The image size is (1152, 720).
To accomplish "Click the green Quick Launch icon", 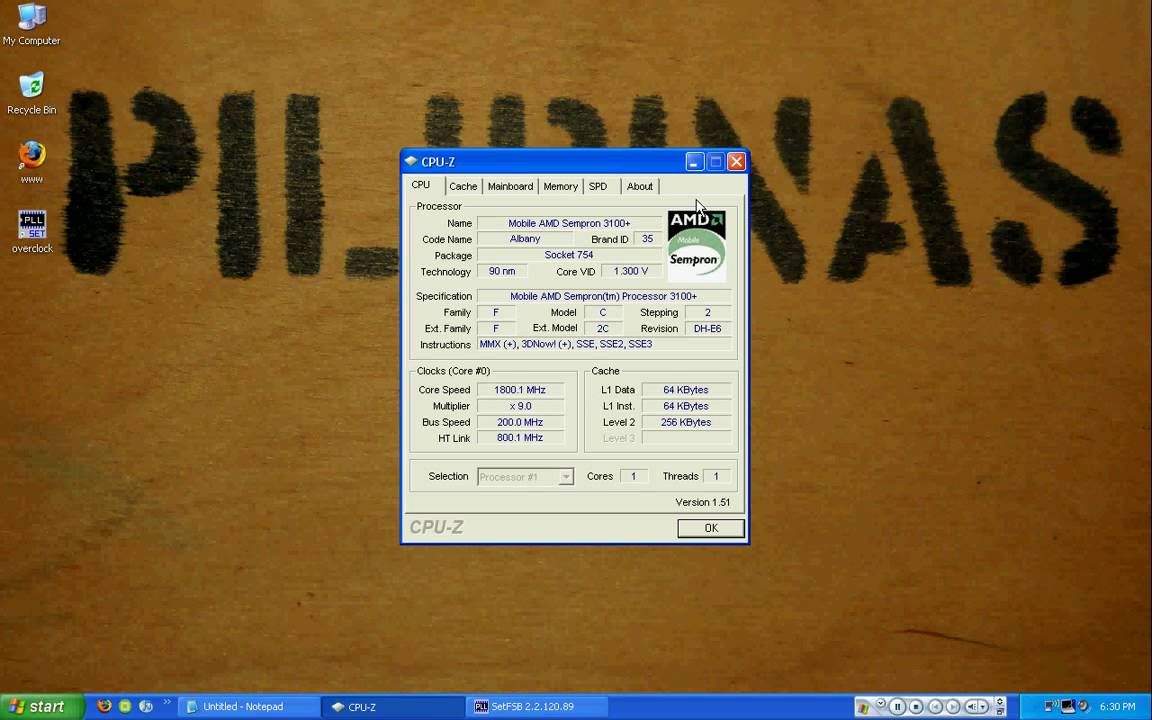I will pyautogui.click(x=125, y=706).
